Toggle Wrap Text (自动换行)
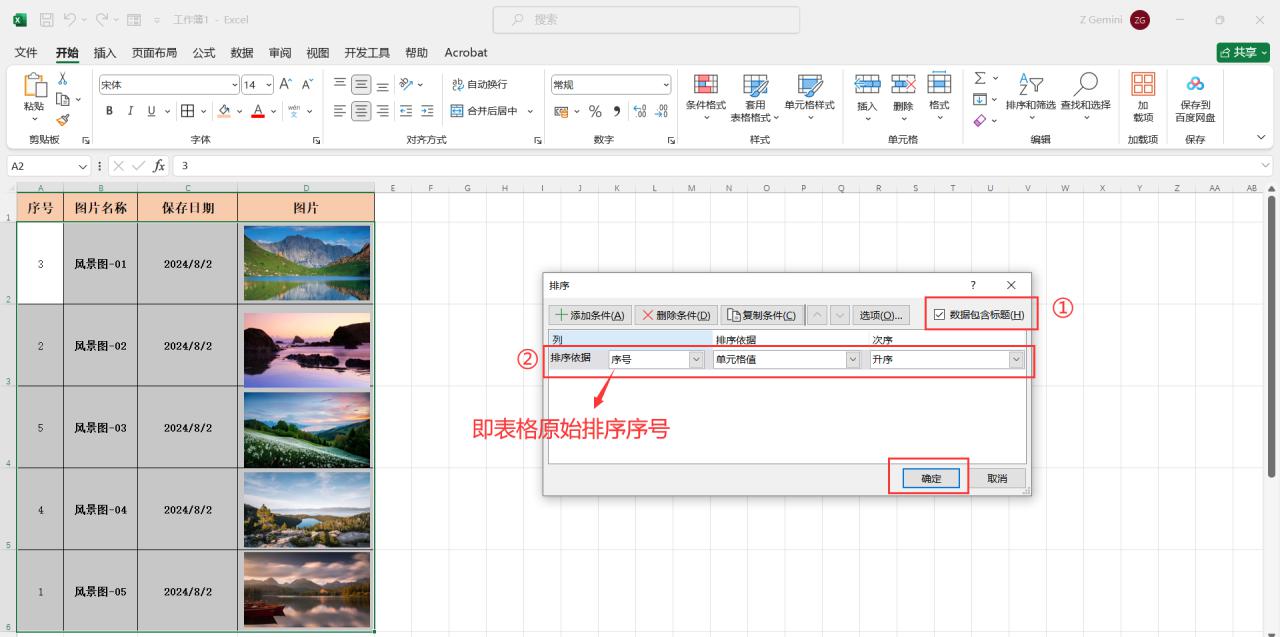The height and width of the screenshot is (637, 1280). coord(479,85)
